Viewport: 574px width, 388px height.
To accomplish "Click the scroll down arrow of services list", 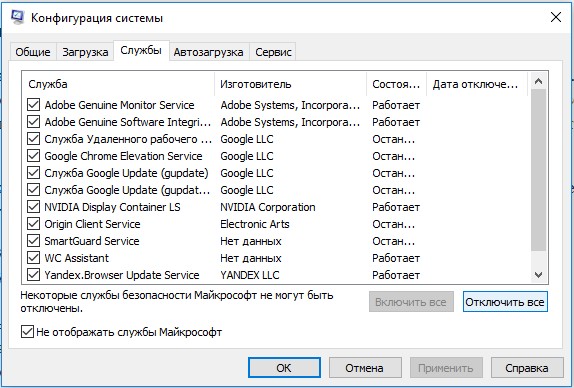I will (538, 275).
